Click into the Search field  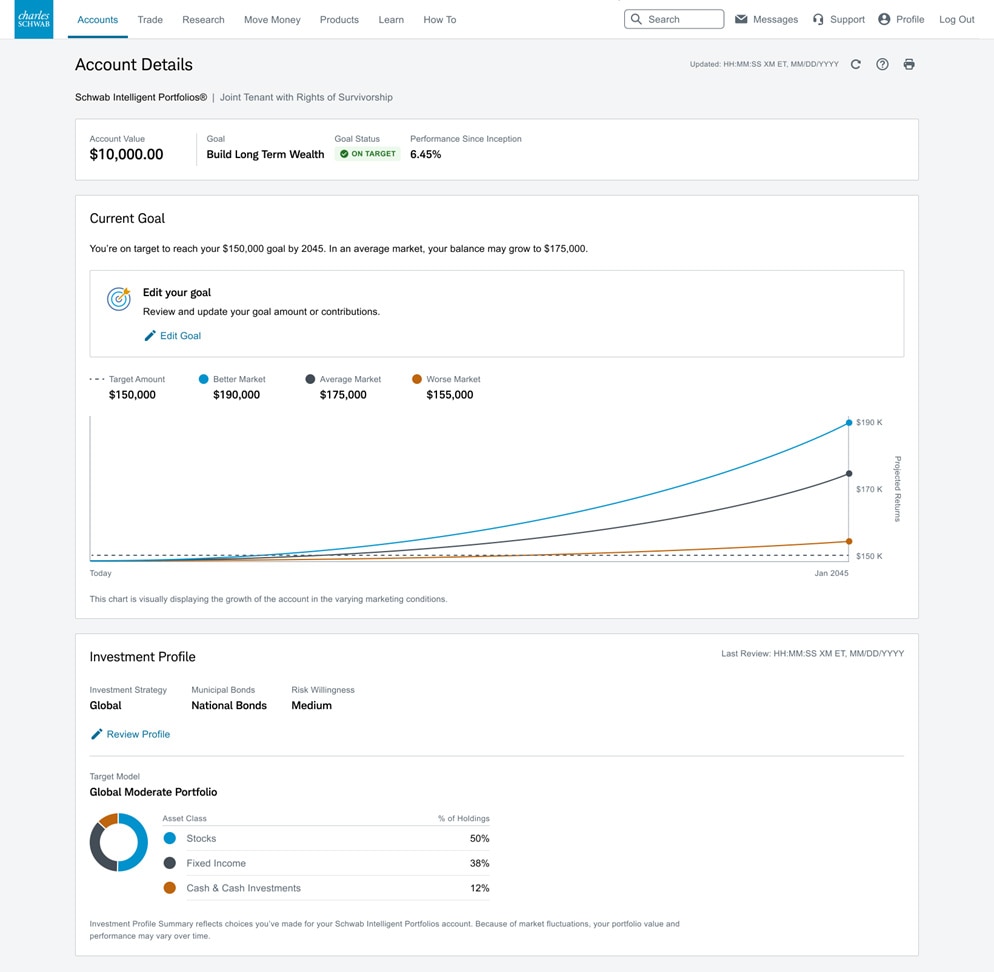pyautogui.click(x=674, y=19)
